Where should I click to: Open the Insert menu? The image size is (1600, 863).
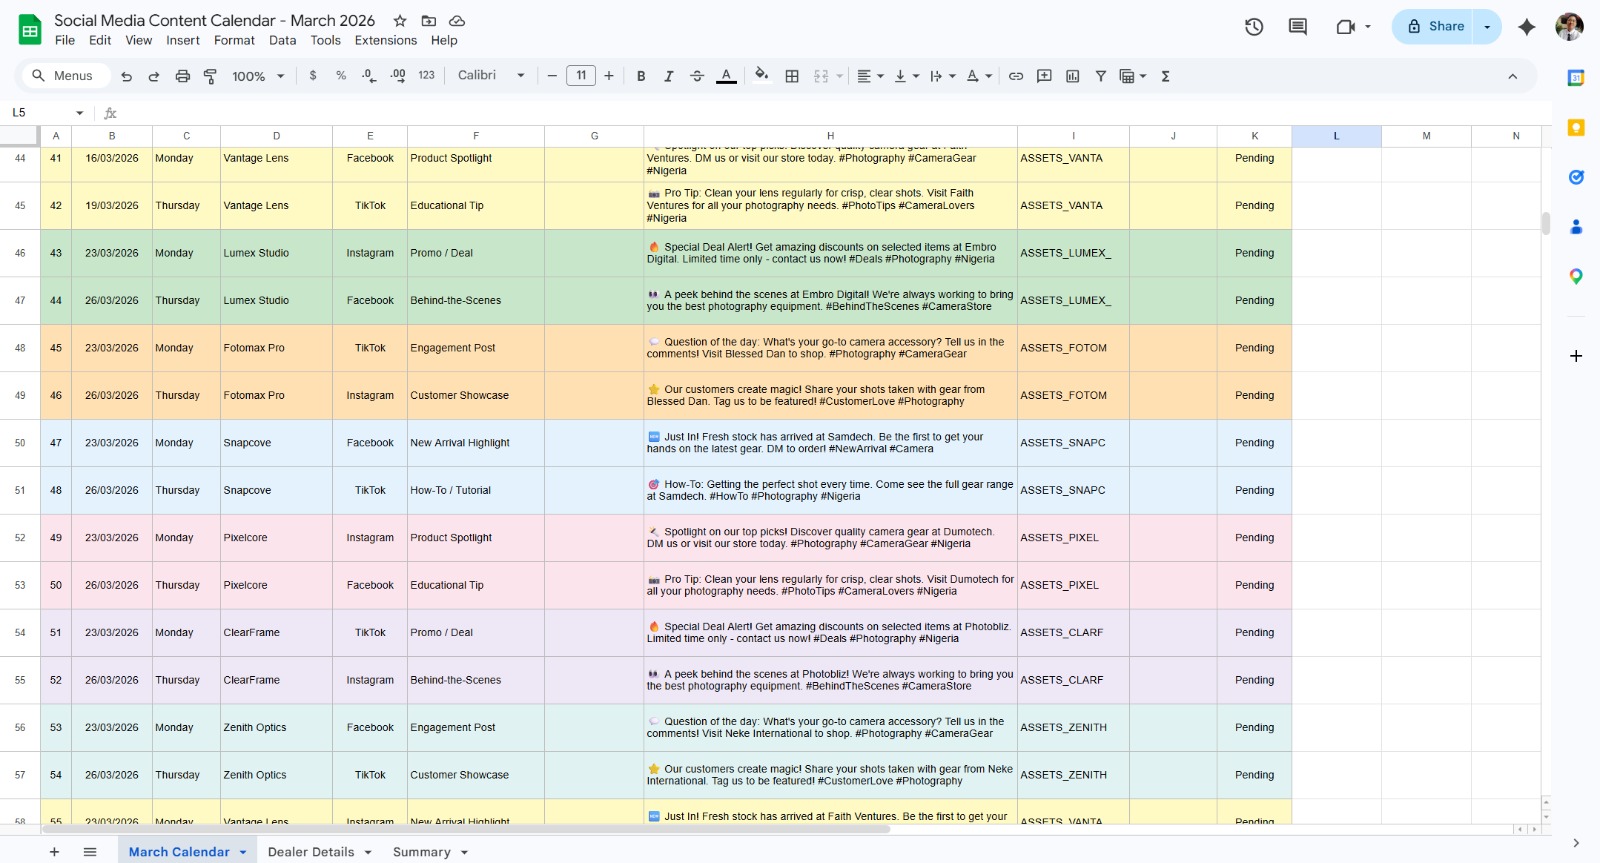[x=183, y=41]
